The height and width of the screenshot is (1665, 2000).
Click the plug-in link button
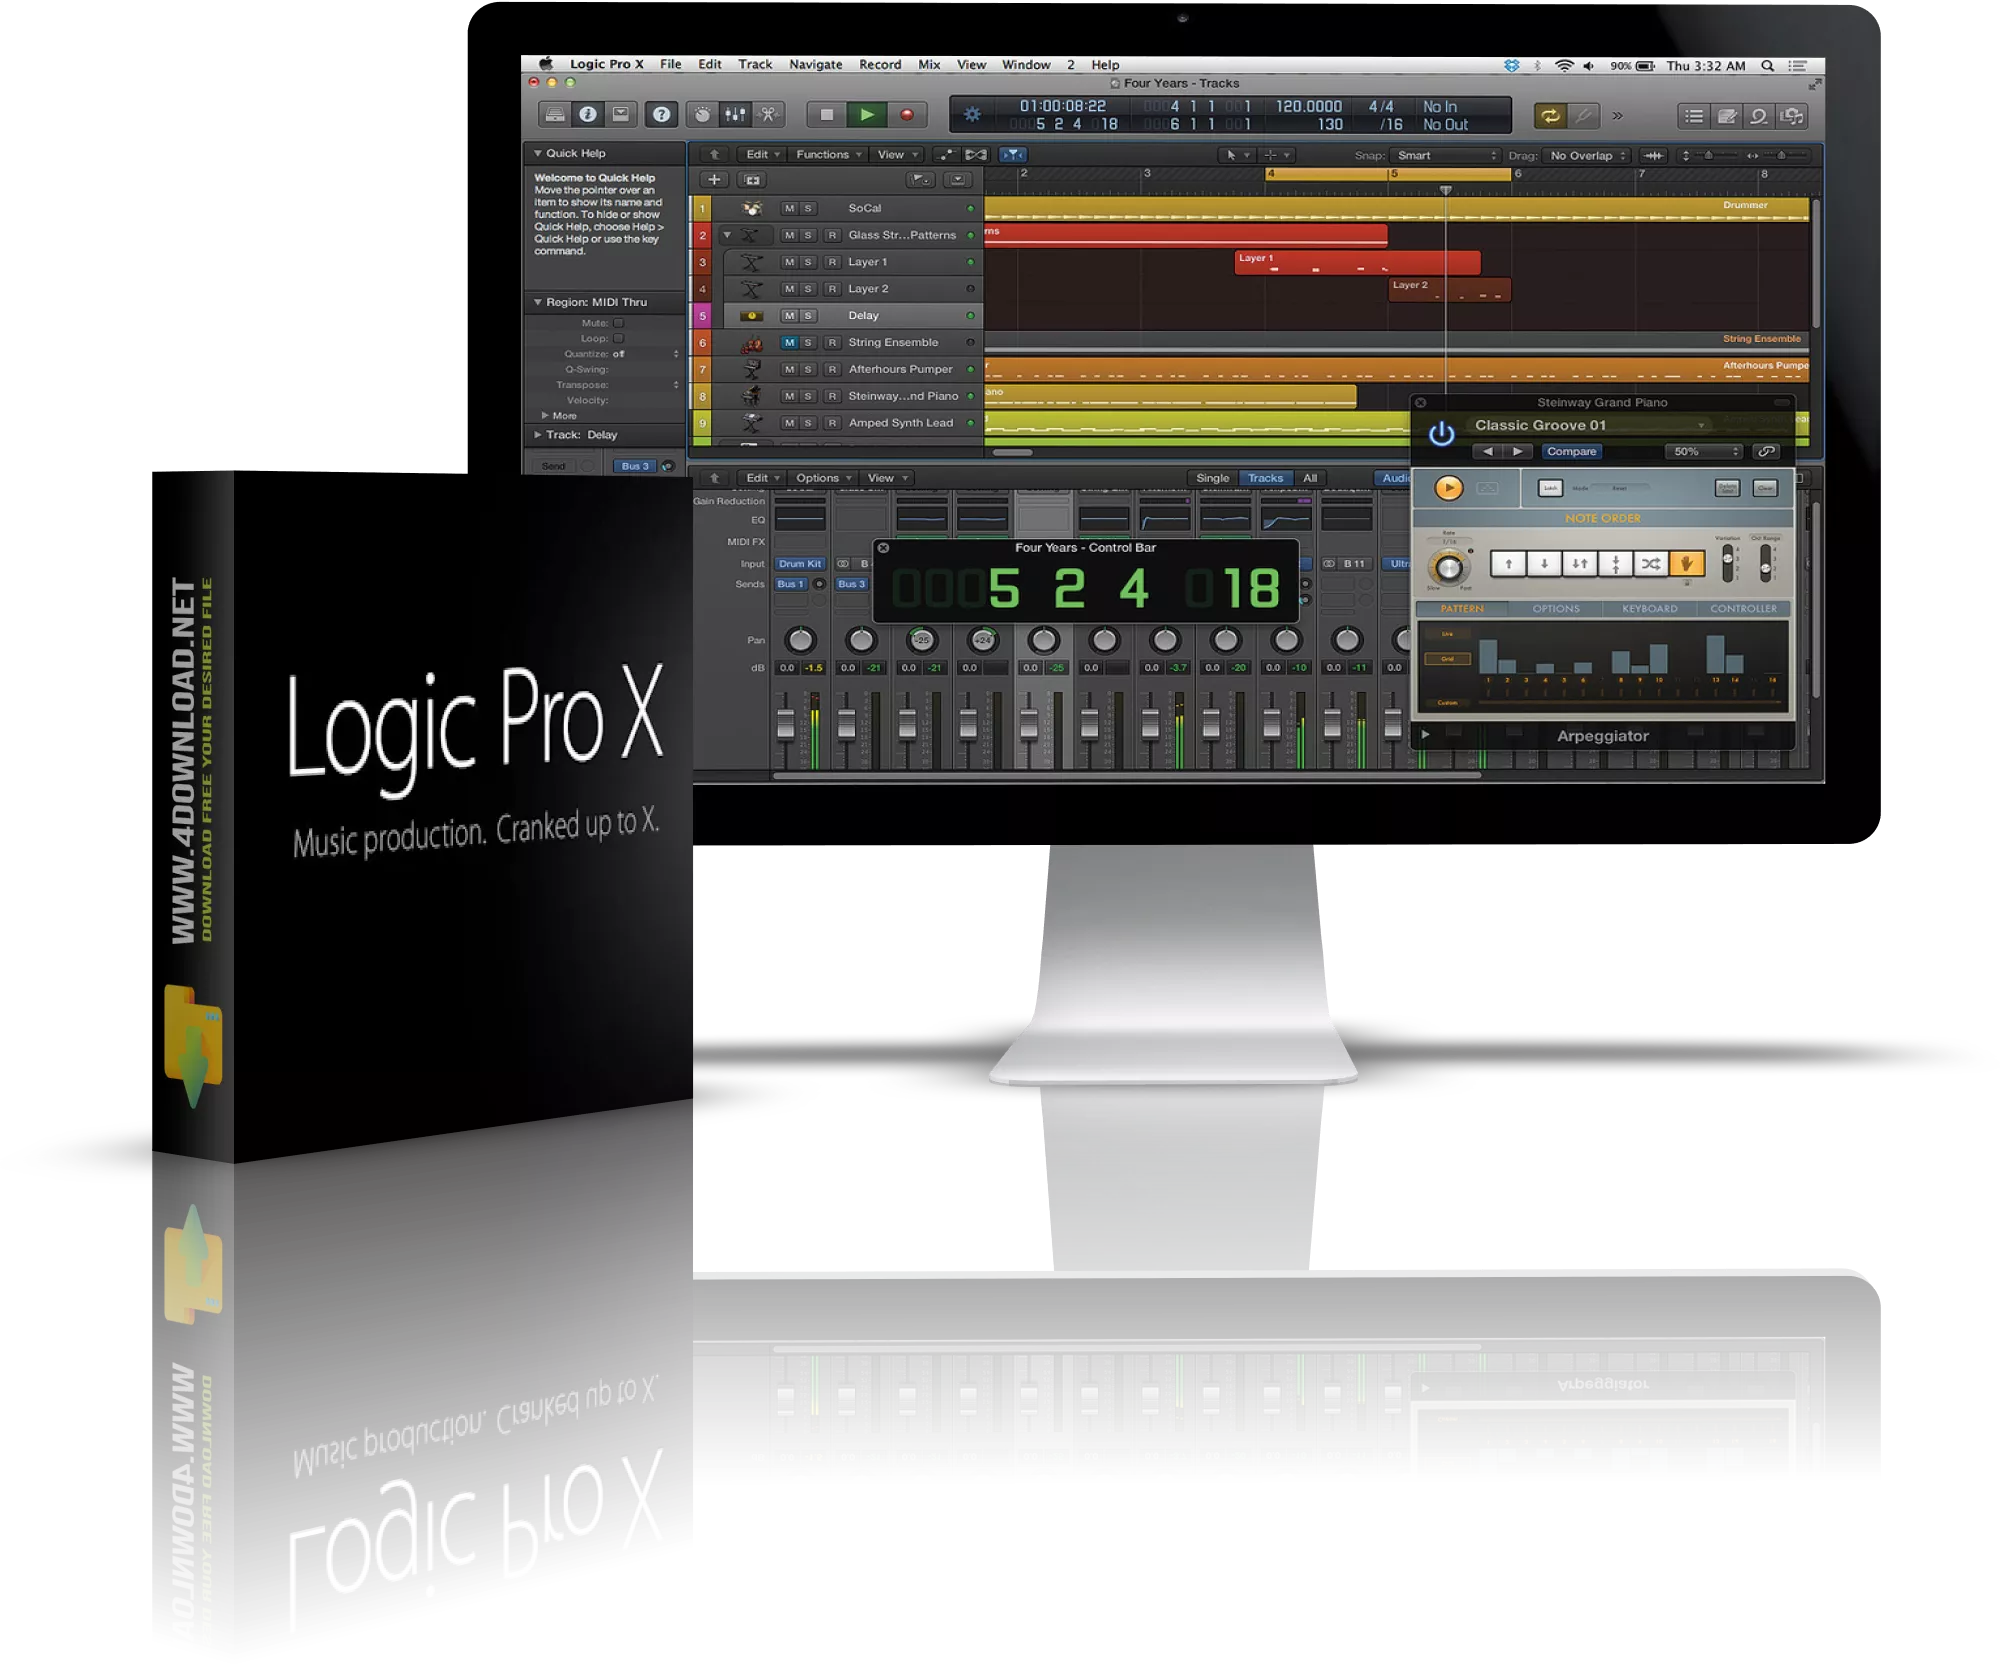[x=1767, y=452]
